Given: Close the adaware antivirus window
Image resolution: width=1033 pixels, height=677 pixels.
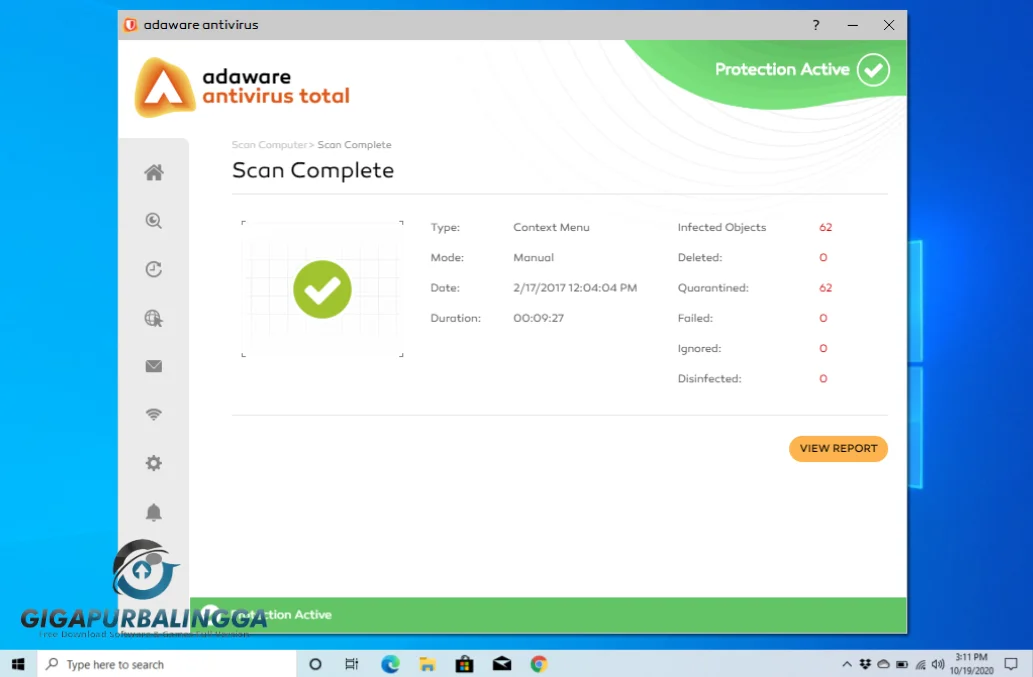Looking at the screenshot, I should [x=889, y=25].
